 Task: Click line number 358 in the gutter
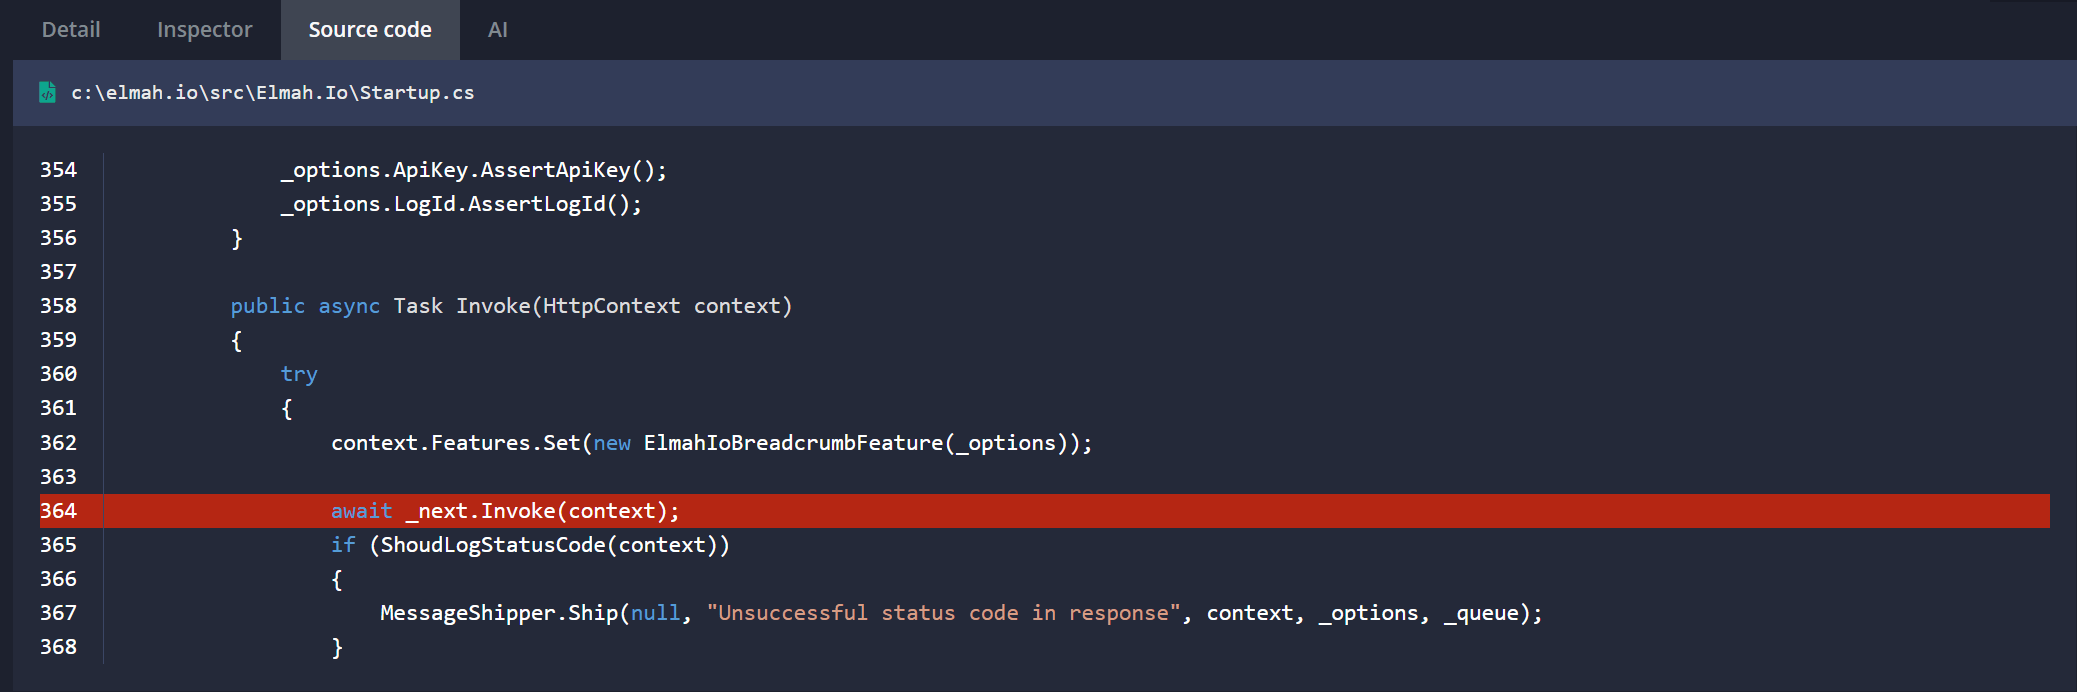[x=58, y=305]
